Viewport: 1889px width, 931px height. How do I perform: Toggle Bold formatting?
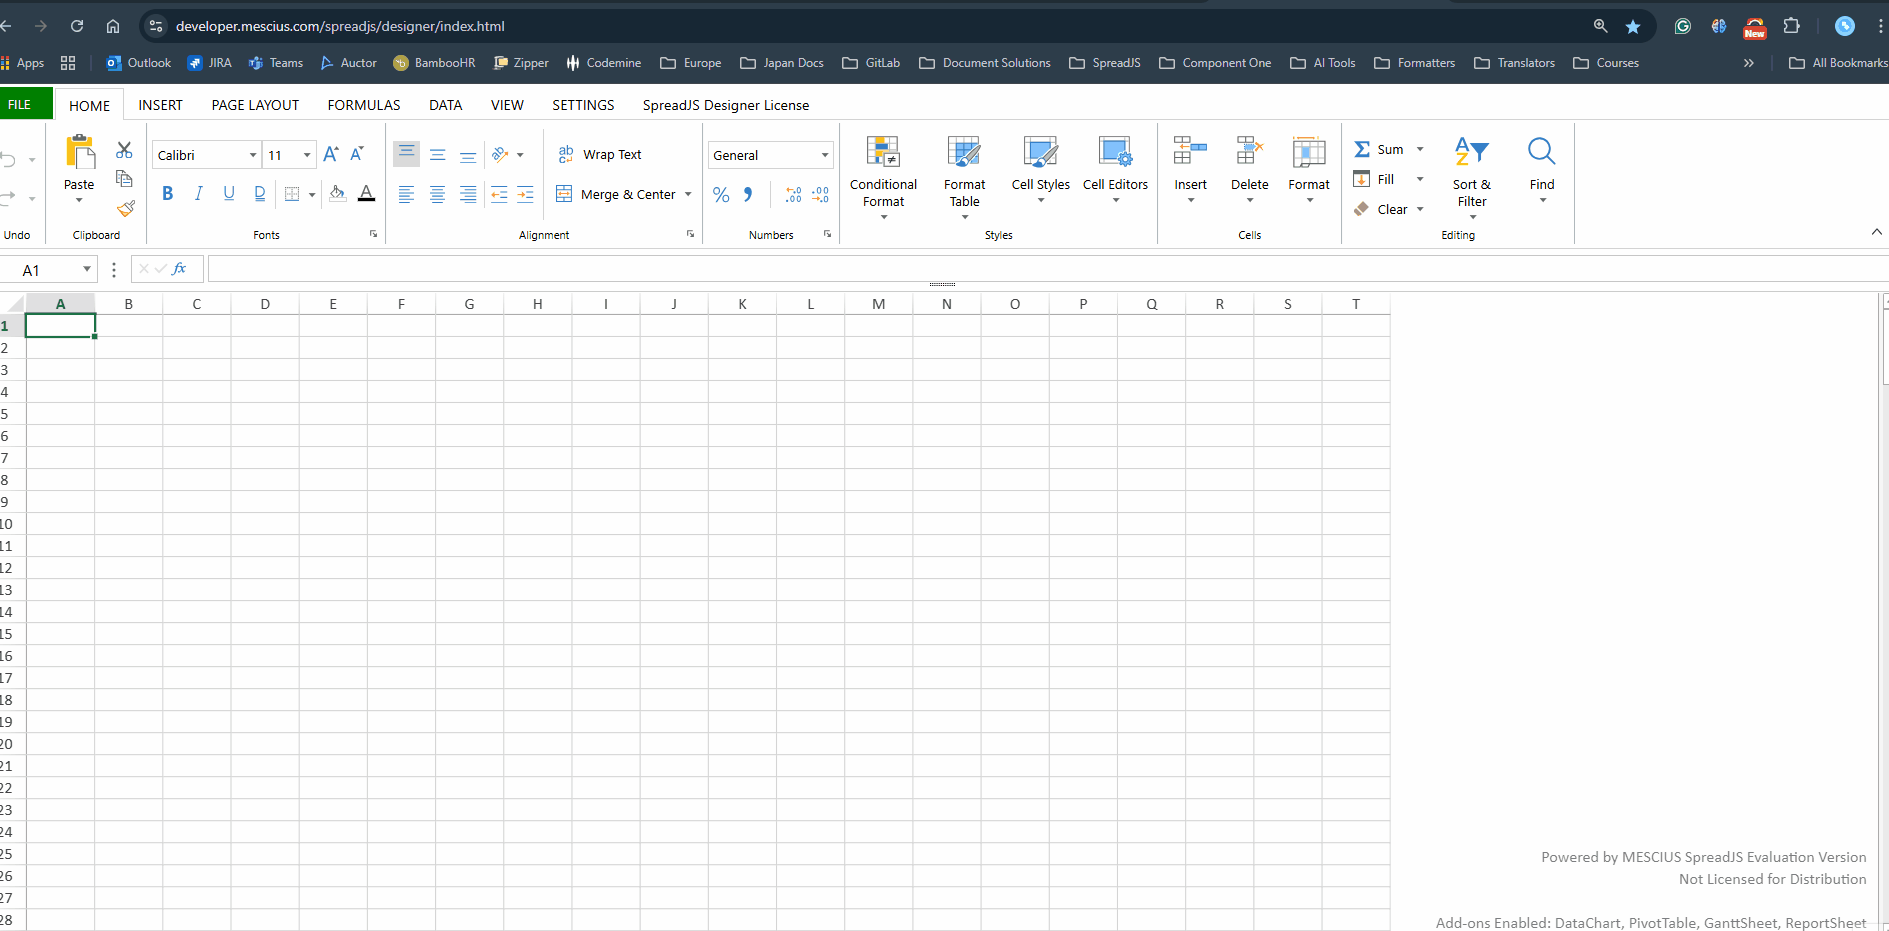click(168, 194)
